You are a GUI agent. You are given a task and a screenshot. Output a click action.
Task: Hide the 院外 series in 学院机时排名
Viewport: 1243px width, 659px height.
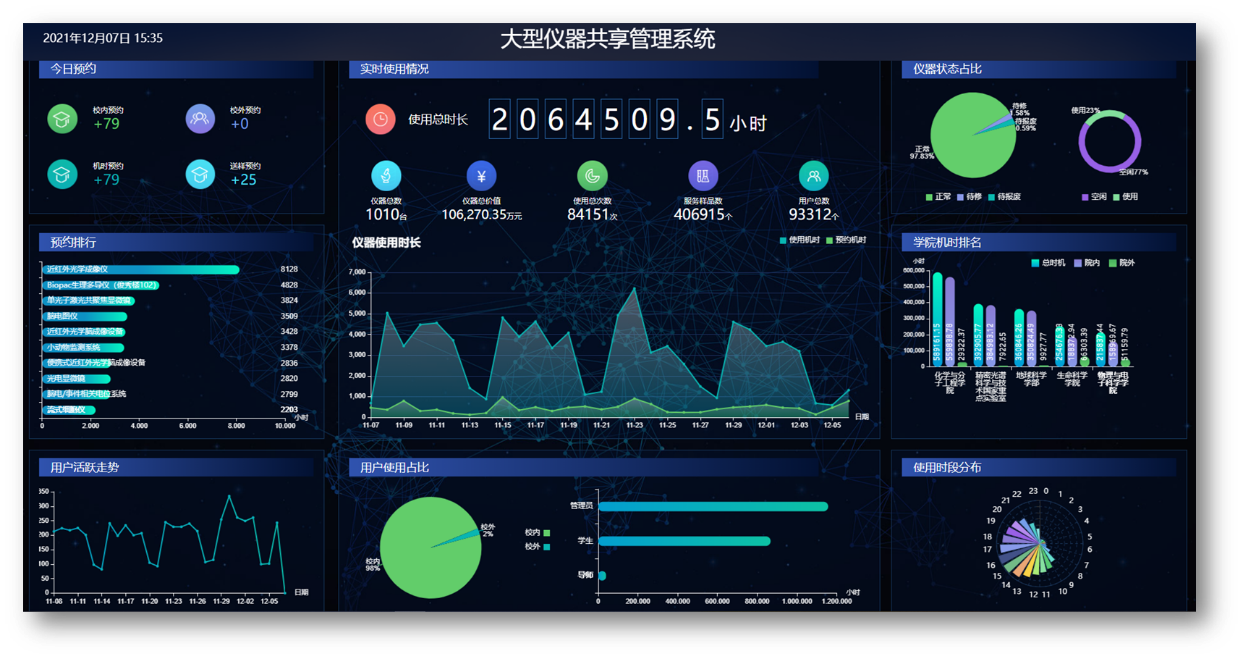pyautogui.click(x=1121, y=263)
